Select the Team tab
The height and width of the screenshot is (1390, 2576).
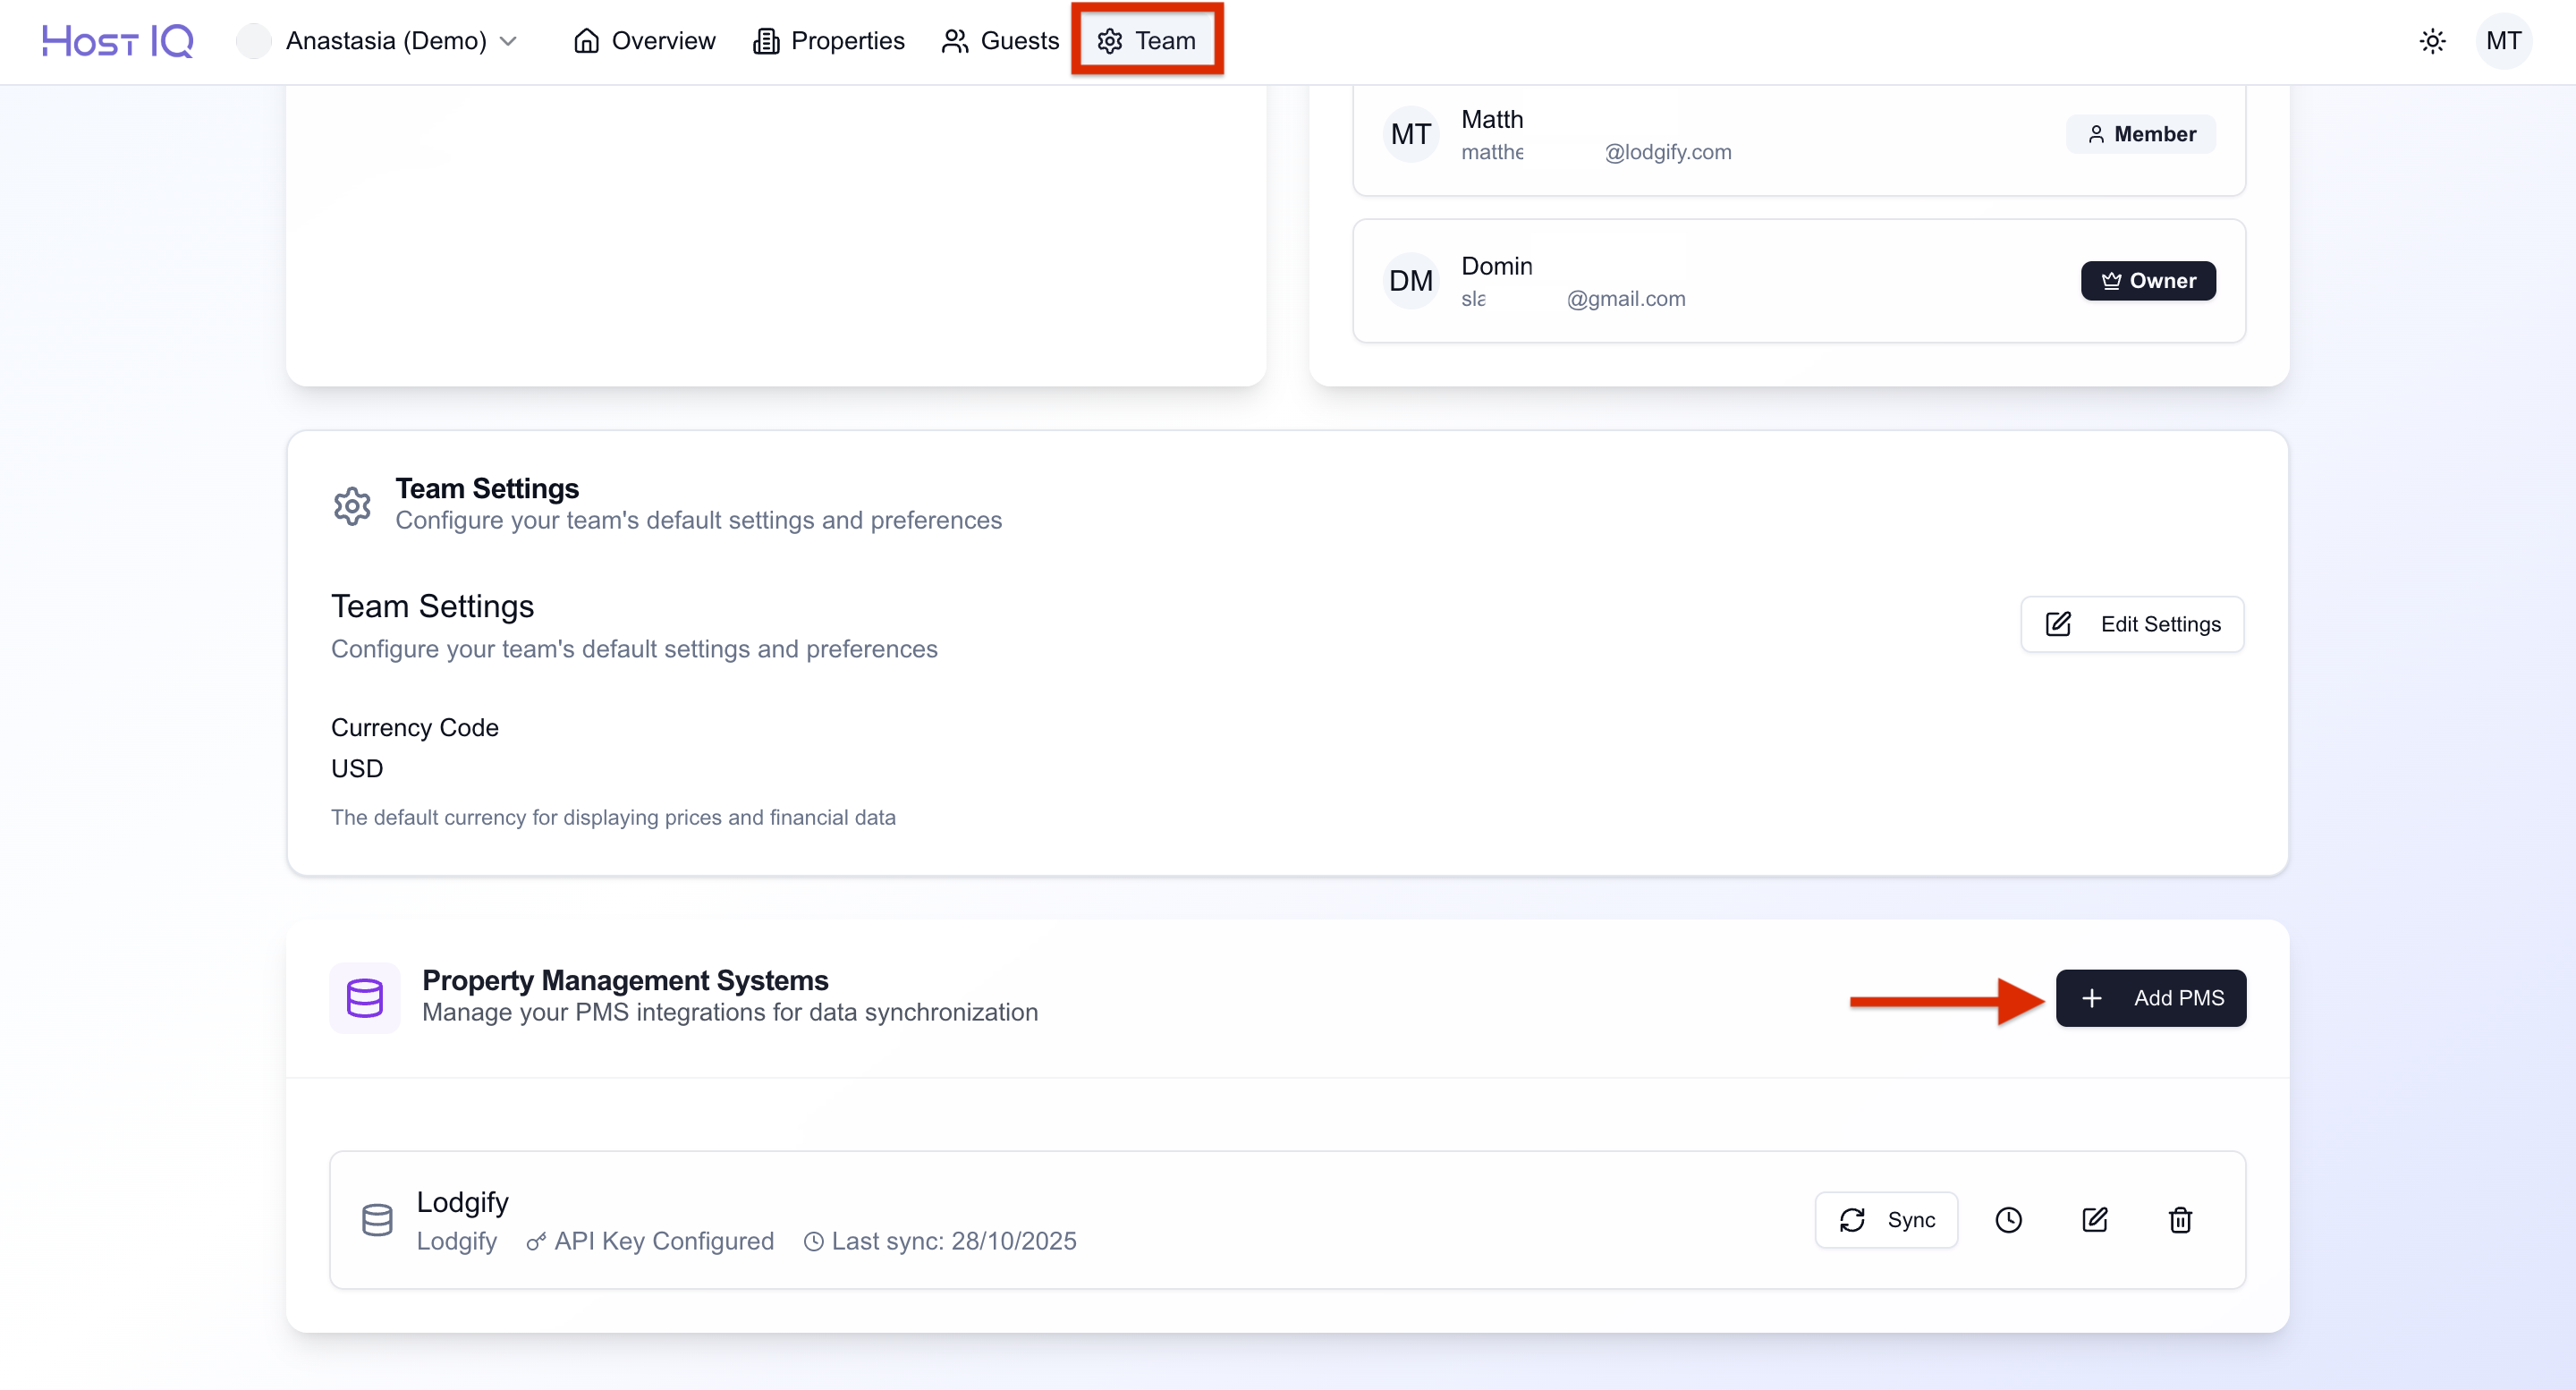[x=1147, y=41]
